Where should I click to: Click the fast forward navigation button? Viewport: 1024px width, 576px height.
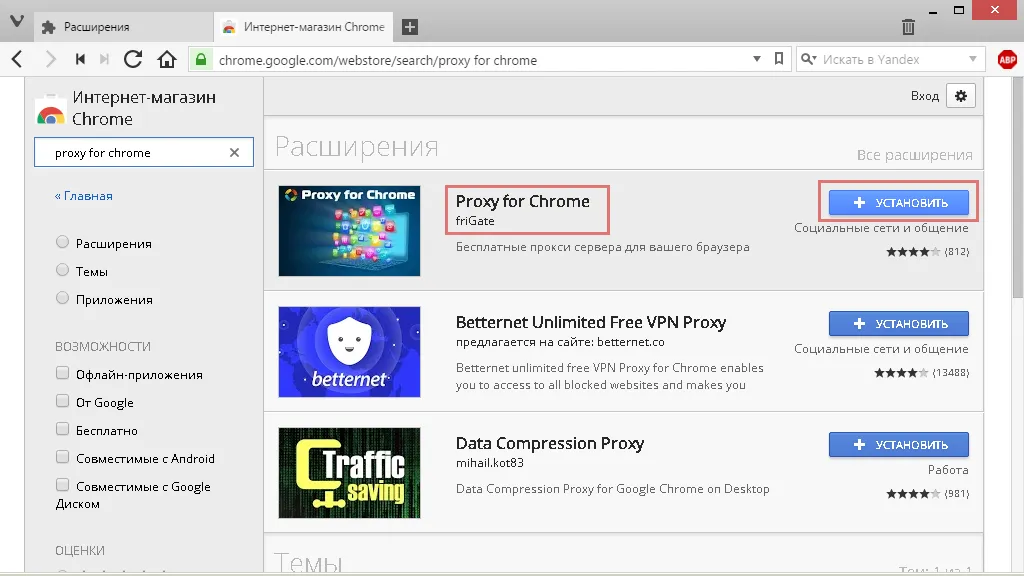(x=104, y=59)
